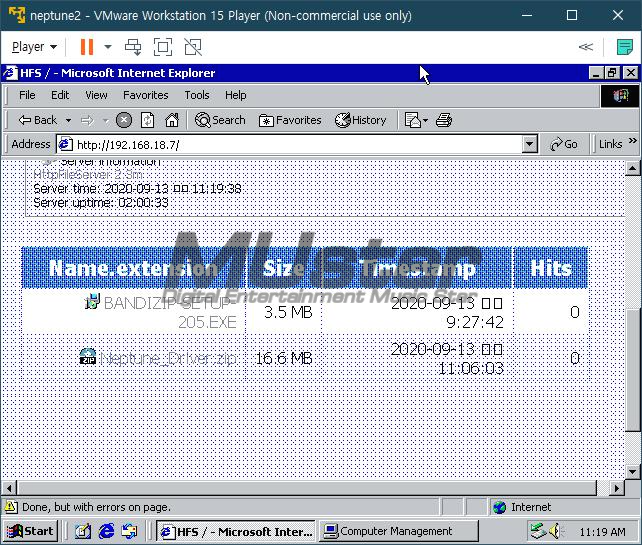
Task: Sort files by Timestamp column
Action: (418, 269)
